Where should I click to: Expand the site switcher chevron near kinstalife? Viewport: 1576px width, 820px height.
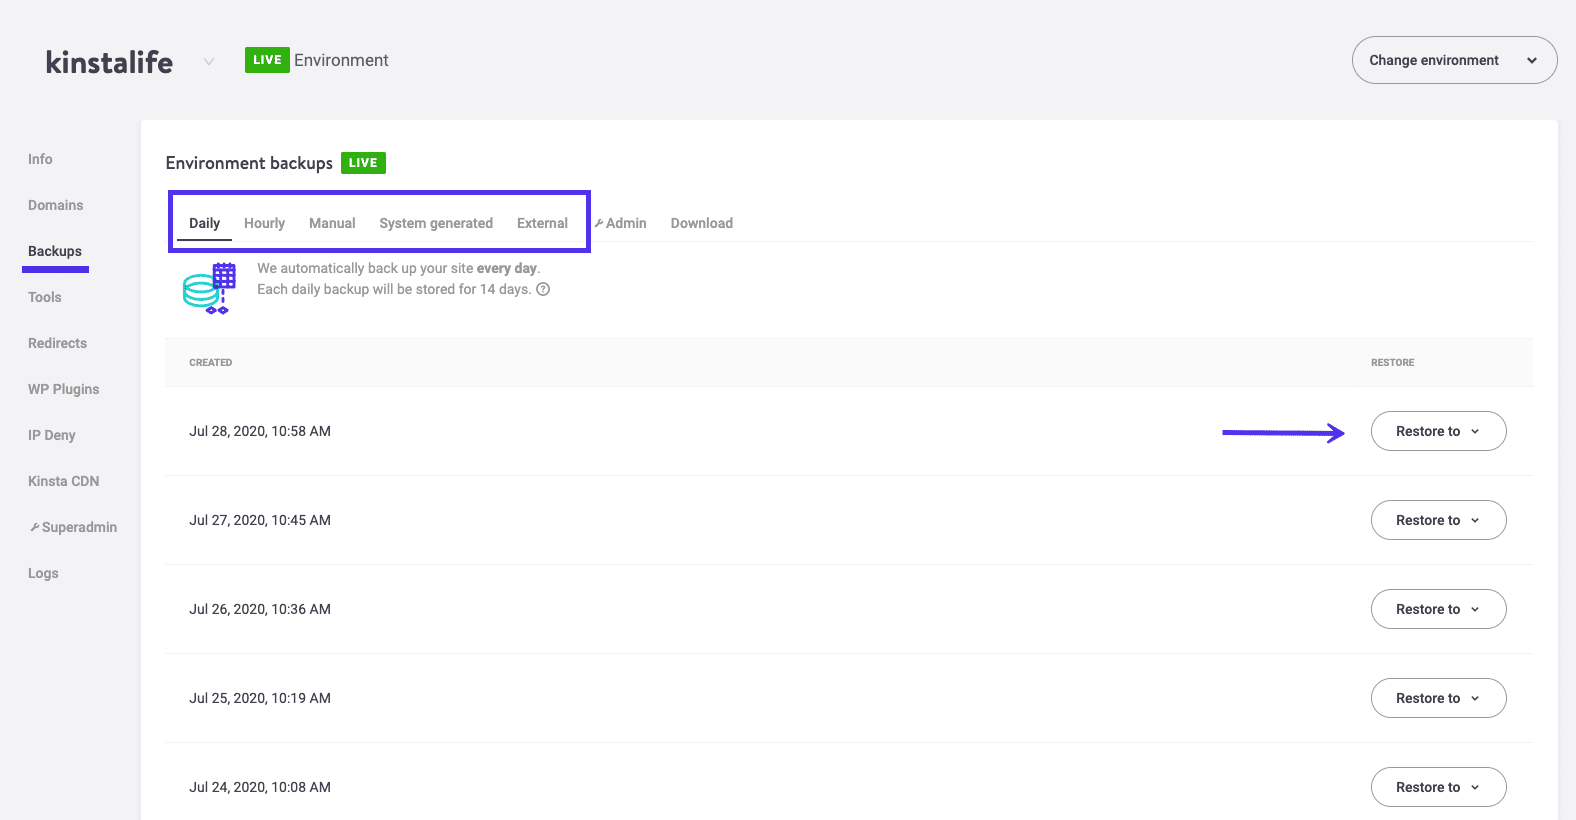click(209, 62)
